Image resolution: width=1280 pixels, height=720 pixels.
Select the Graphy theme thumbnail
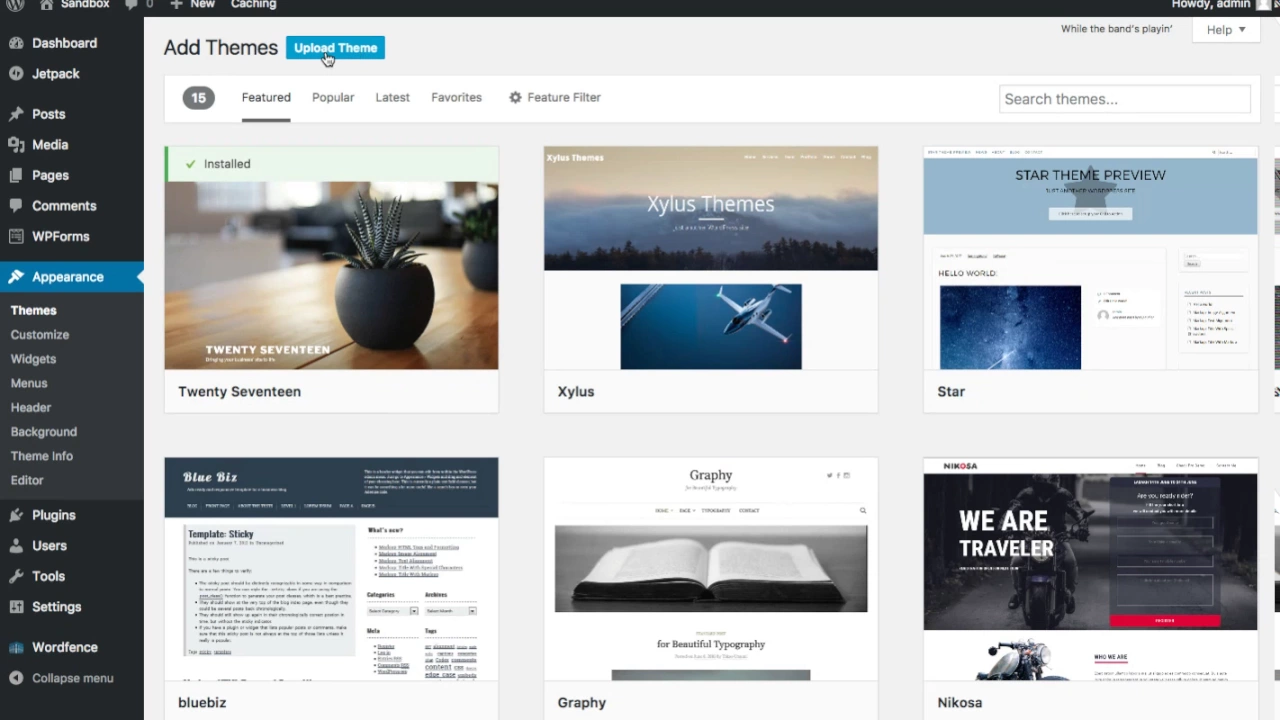click(x=711, y=569)
